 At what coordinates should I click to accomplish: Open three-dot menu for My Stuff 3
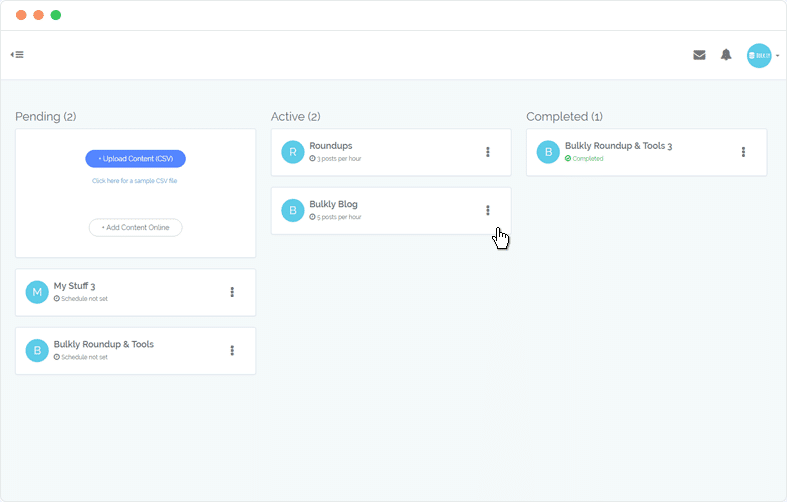pyautogui.click(x=232, y=292)
